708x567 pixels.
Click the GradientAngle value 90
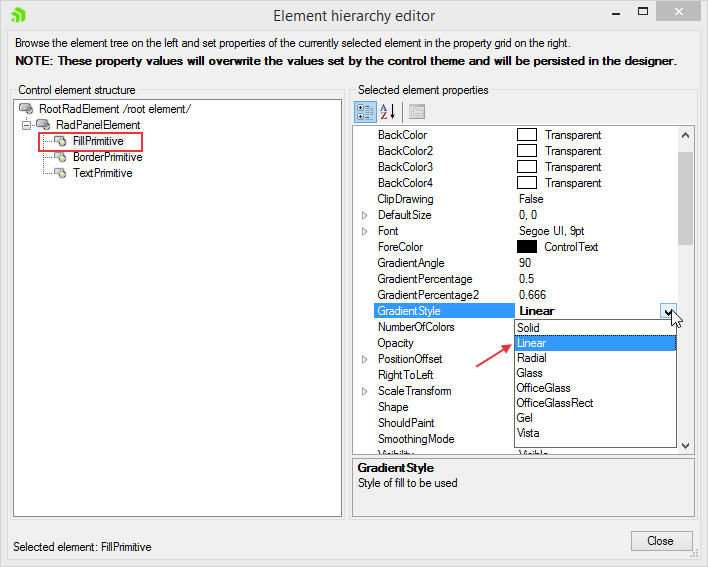525,263
